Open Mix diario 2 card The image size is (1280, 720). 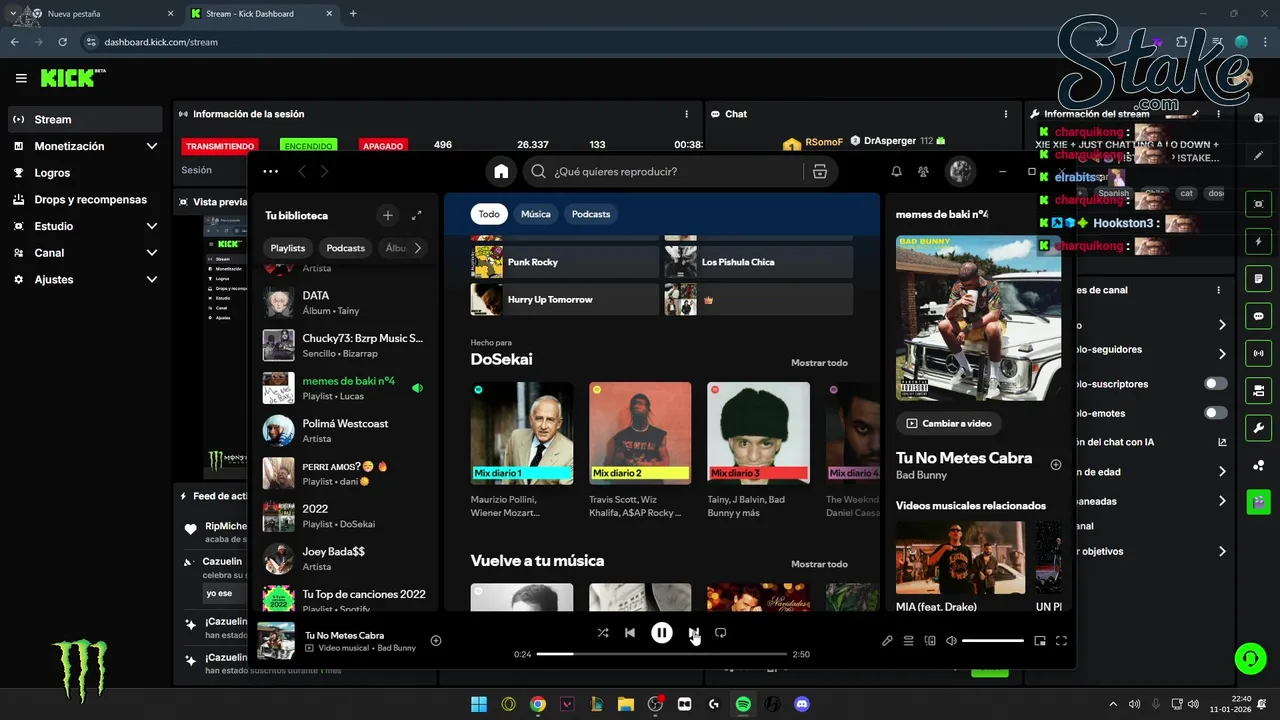(x=640, y=449)
